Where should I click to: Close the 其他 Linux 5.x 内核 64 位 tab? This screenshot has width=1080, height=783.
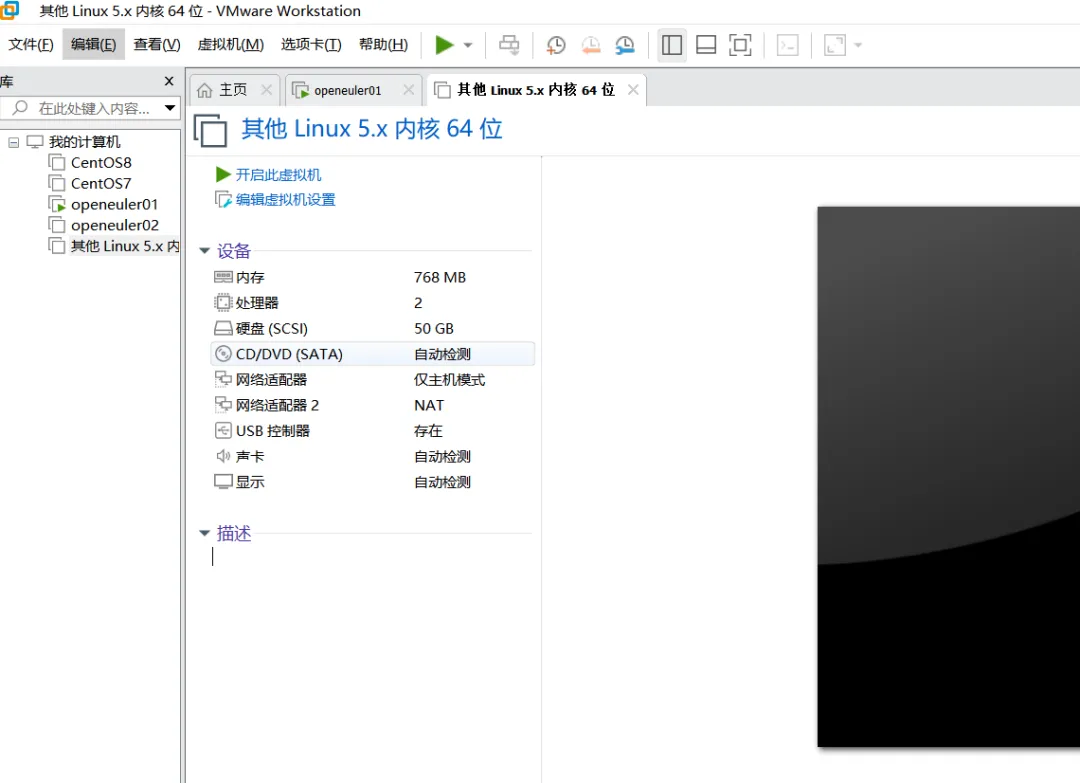click(x=633, y=90)
